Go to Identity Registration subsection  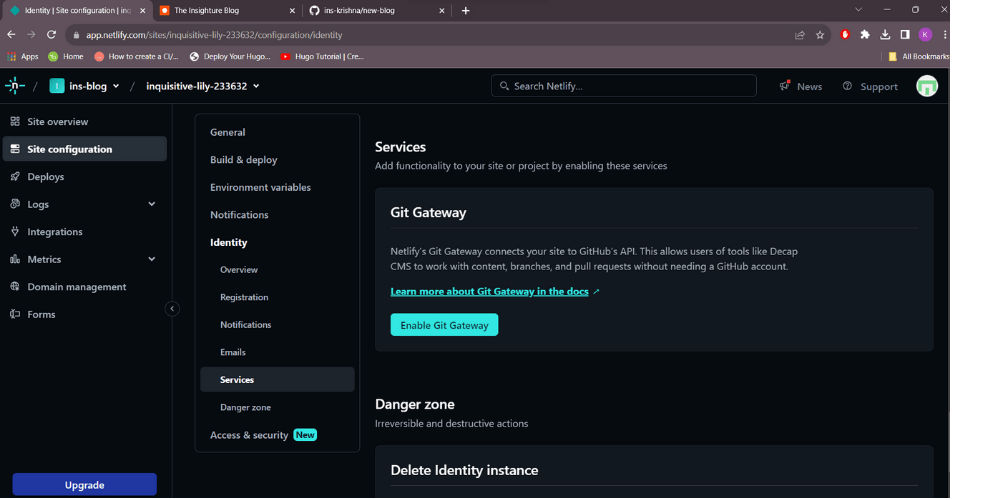tap(244, 297)
